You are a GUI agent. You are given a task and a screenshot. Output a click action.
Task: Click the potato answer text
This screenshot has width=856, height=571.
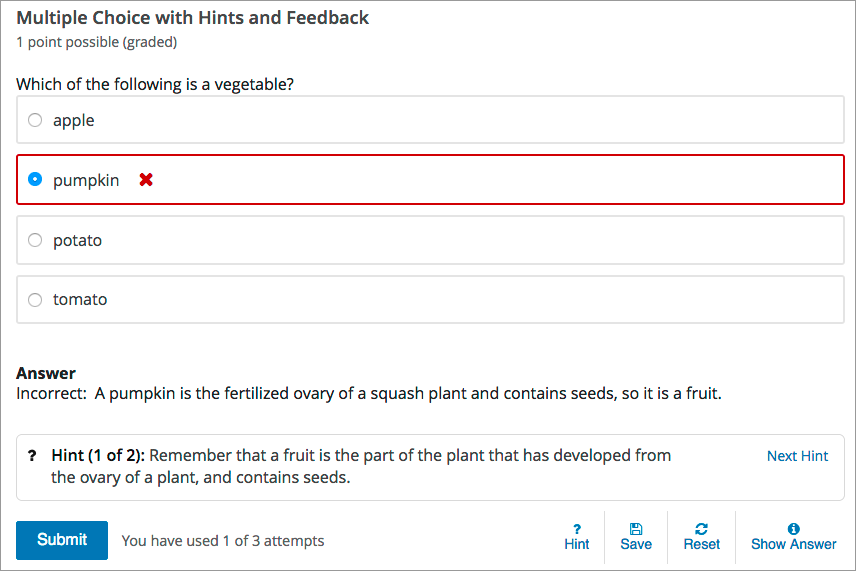[x=77, y=240]
